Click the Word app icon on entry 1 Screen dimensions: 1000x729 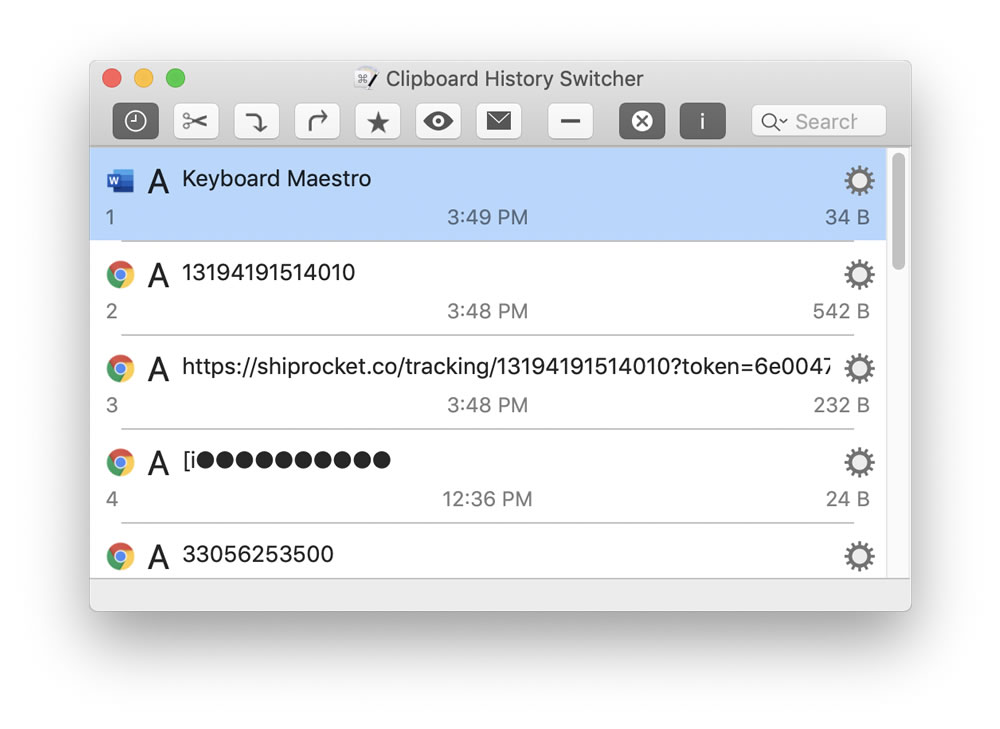point(120,180)
